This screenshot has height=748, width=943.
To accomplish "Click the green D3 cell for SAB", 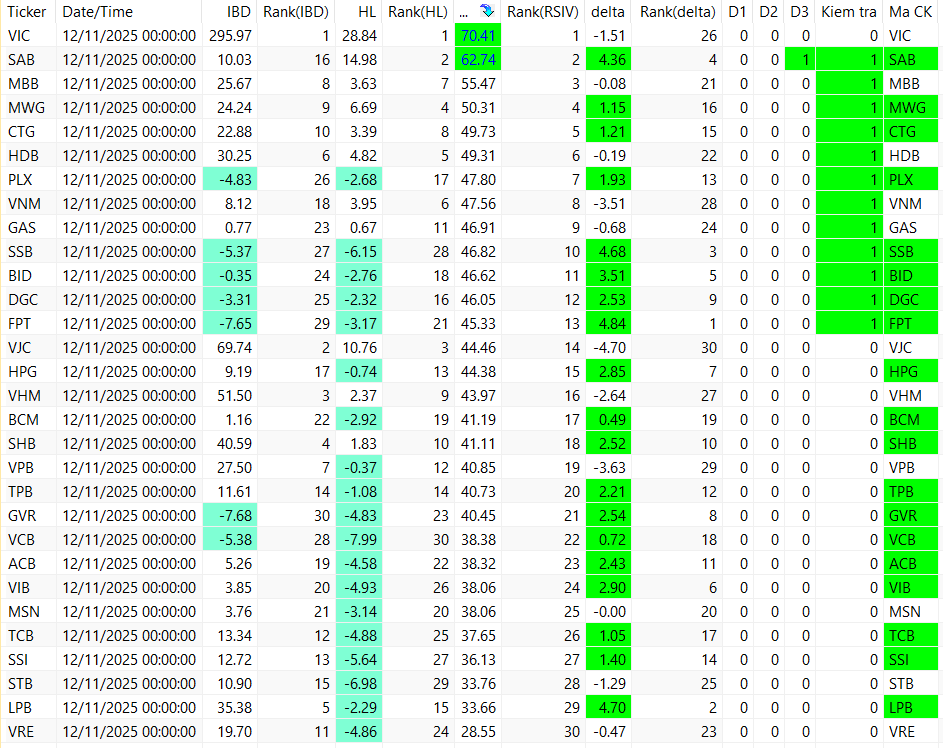I will [800, 60].
